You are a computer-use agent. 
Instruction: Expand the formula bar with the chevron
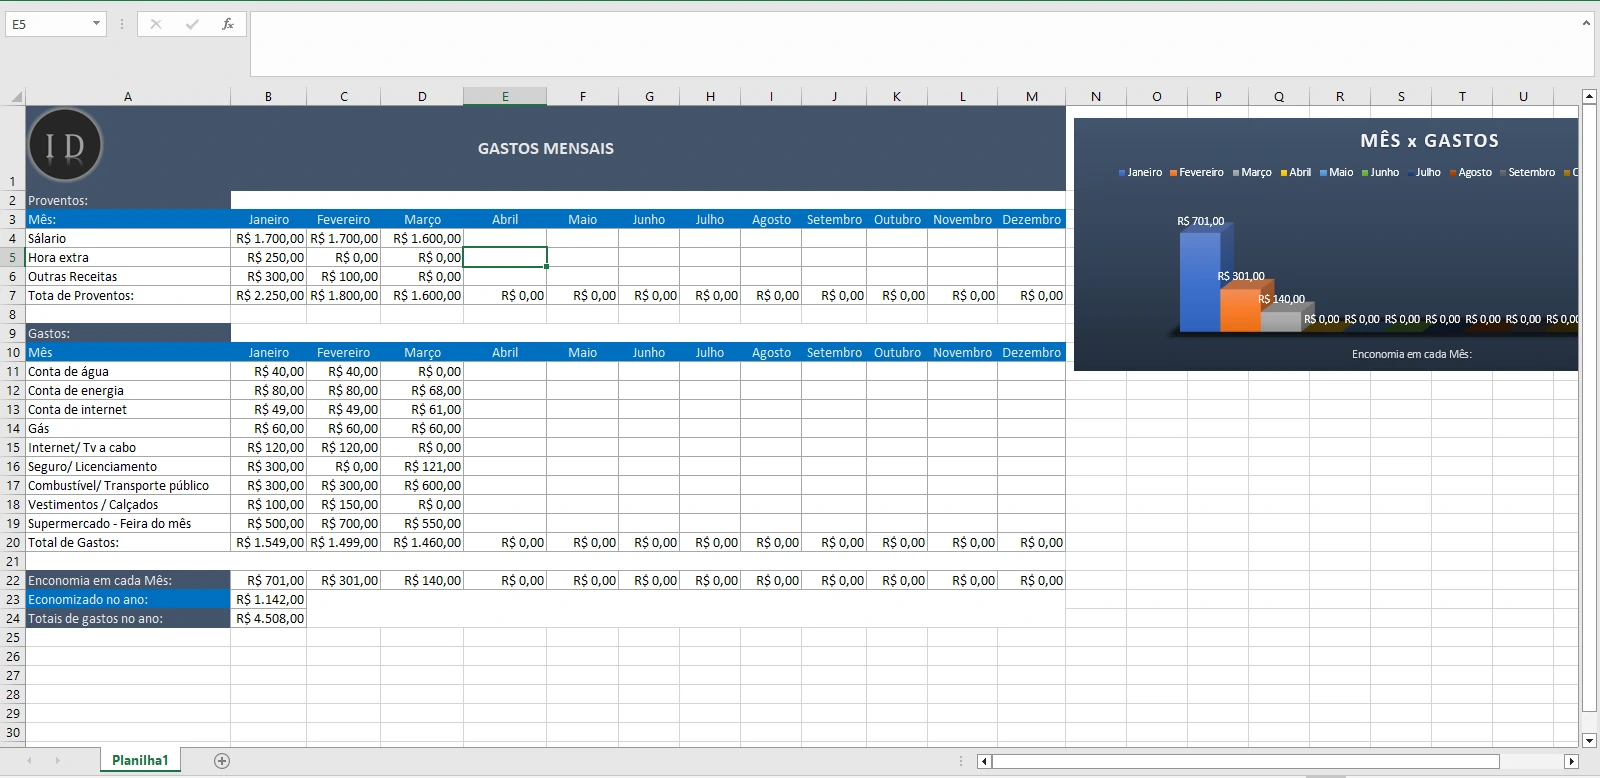tap(1586, 23)
